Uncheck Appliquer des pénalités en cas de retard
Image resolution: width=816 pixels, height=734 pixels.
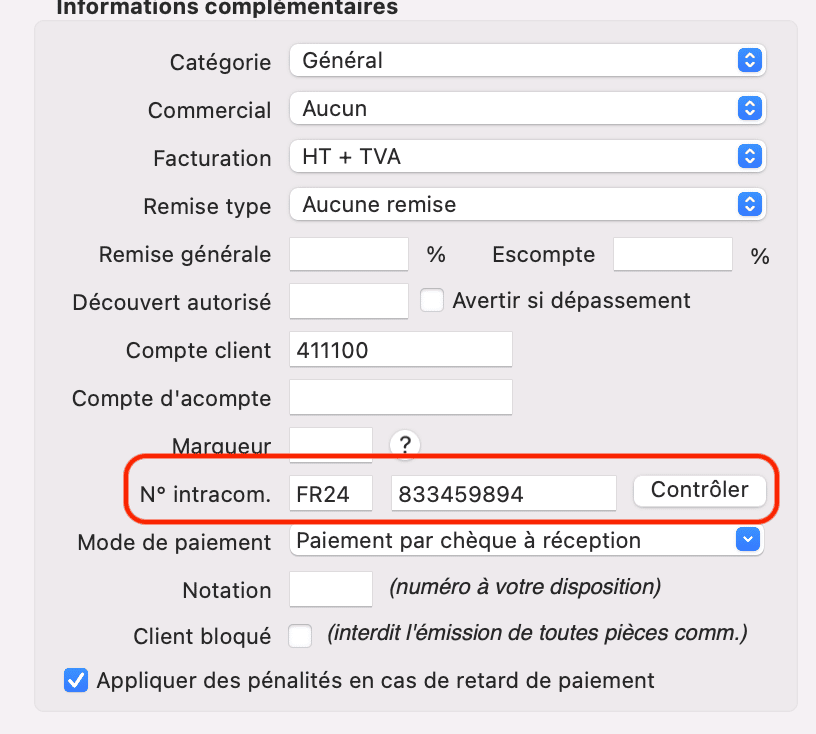tap(76, 680)
